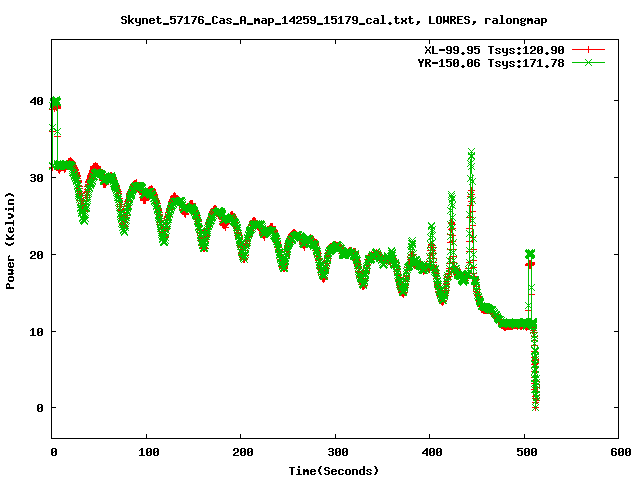Click the tallest green spike near 33 Kelvin

[x=471, y=154]
